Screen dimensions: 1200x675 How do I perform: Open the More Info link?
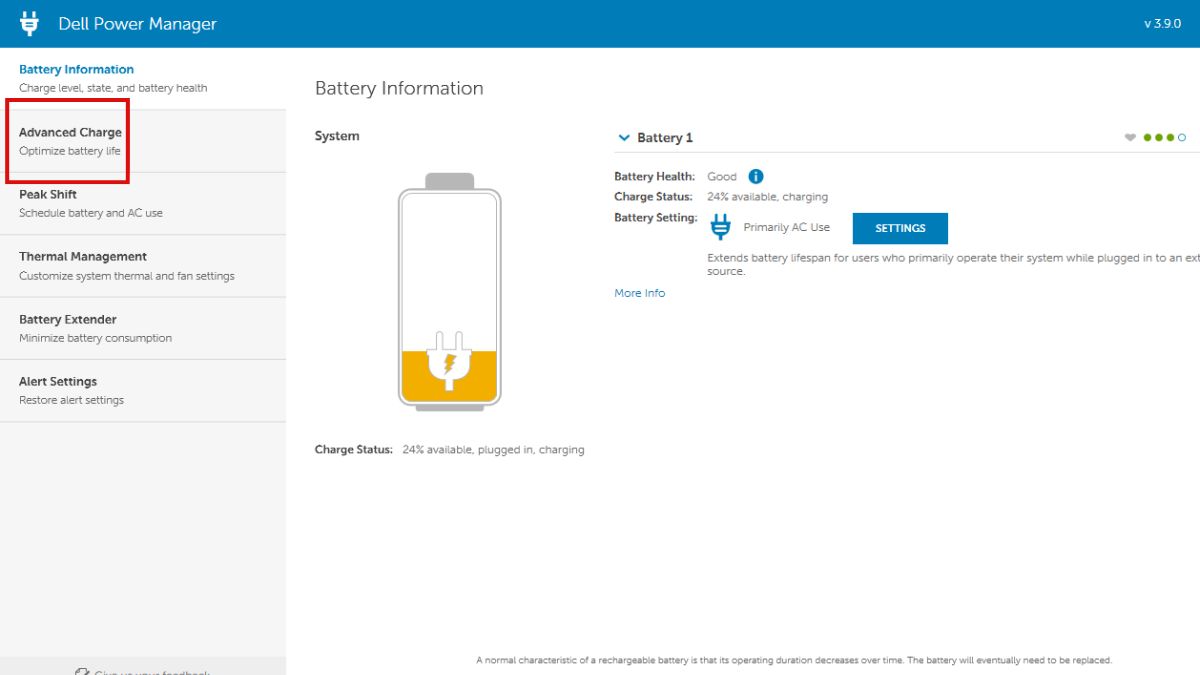[x=639, y=293]
